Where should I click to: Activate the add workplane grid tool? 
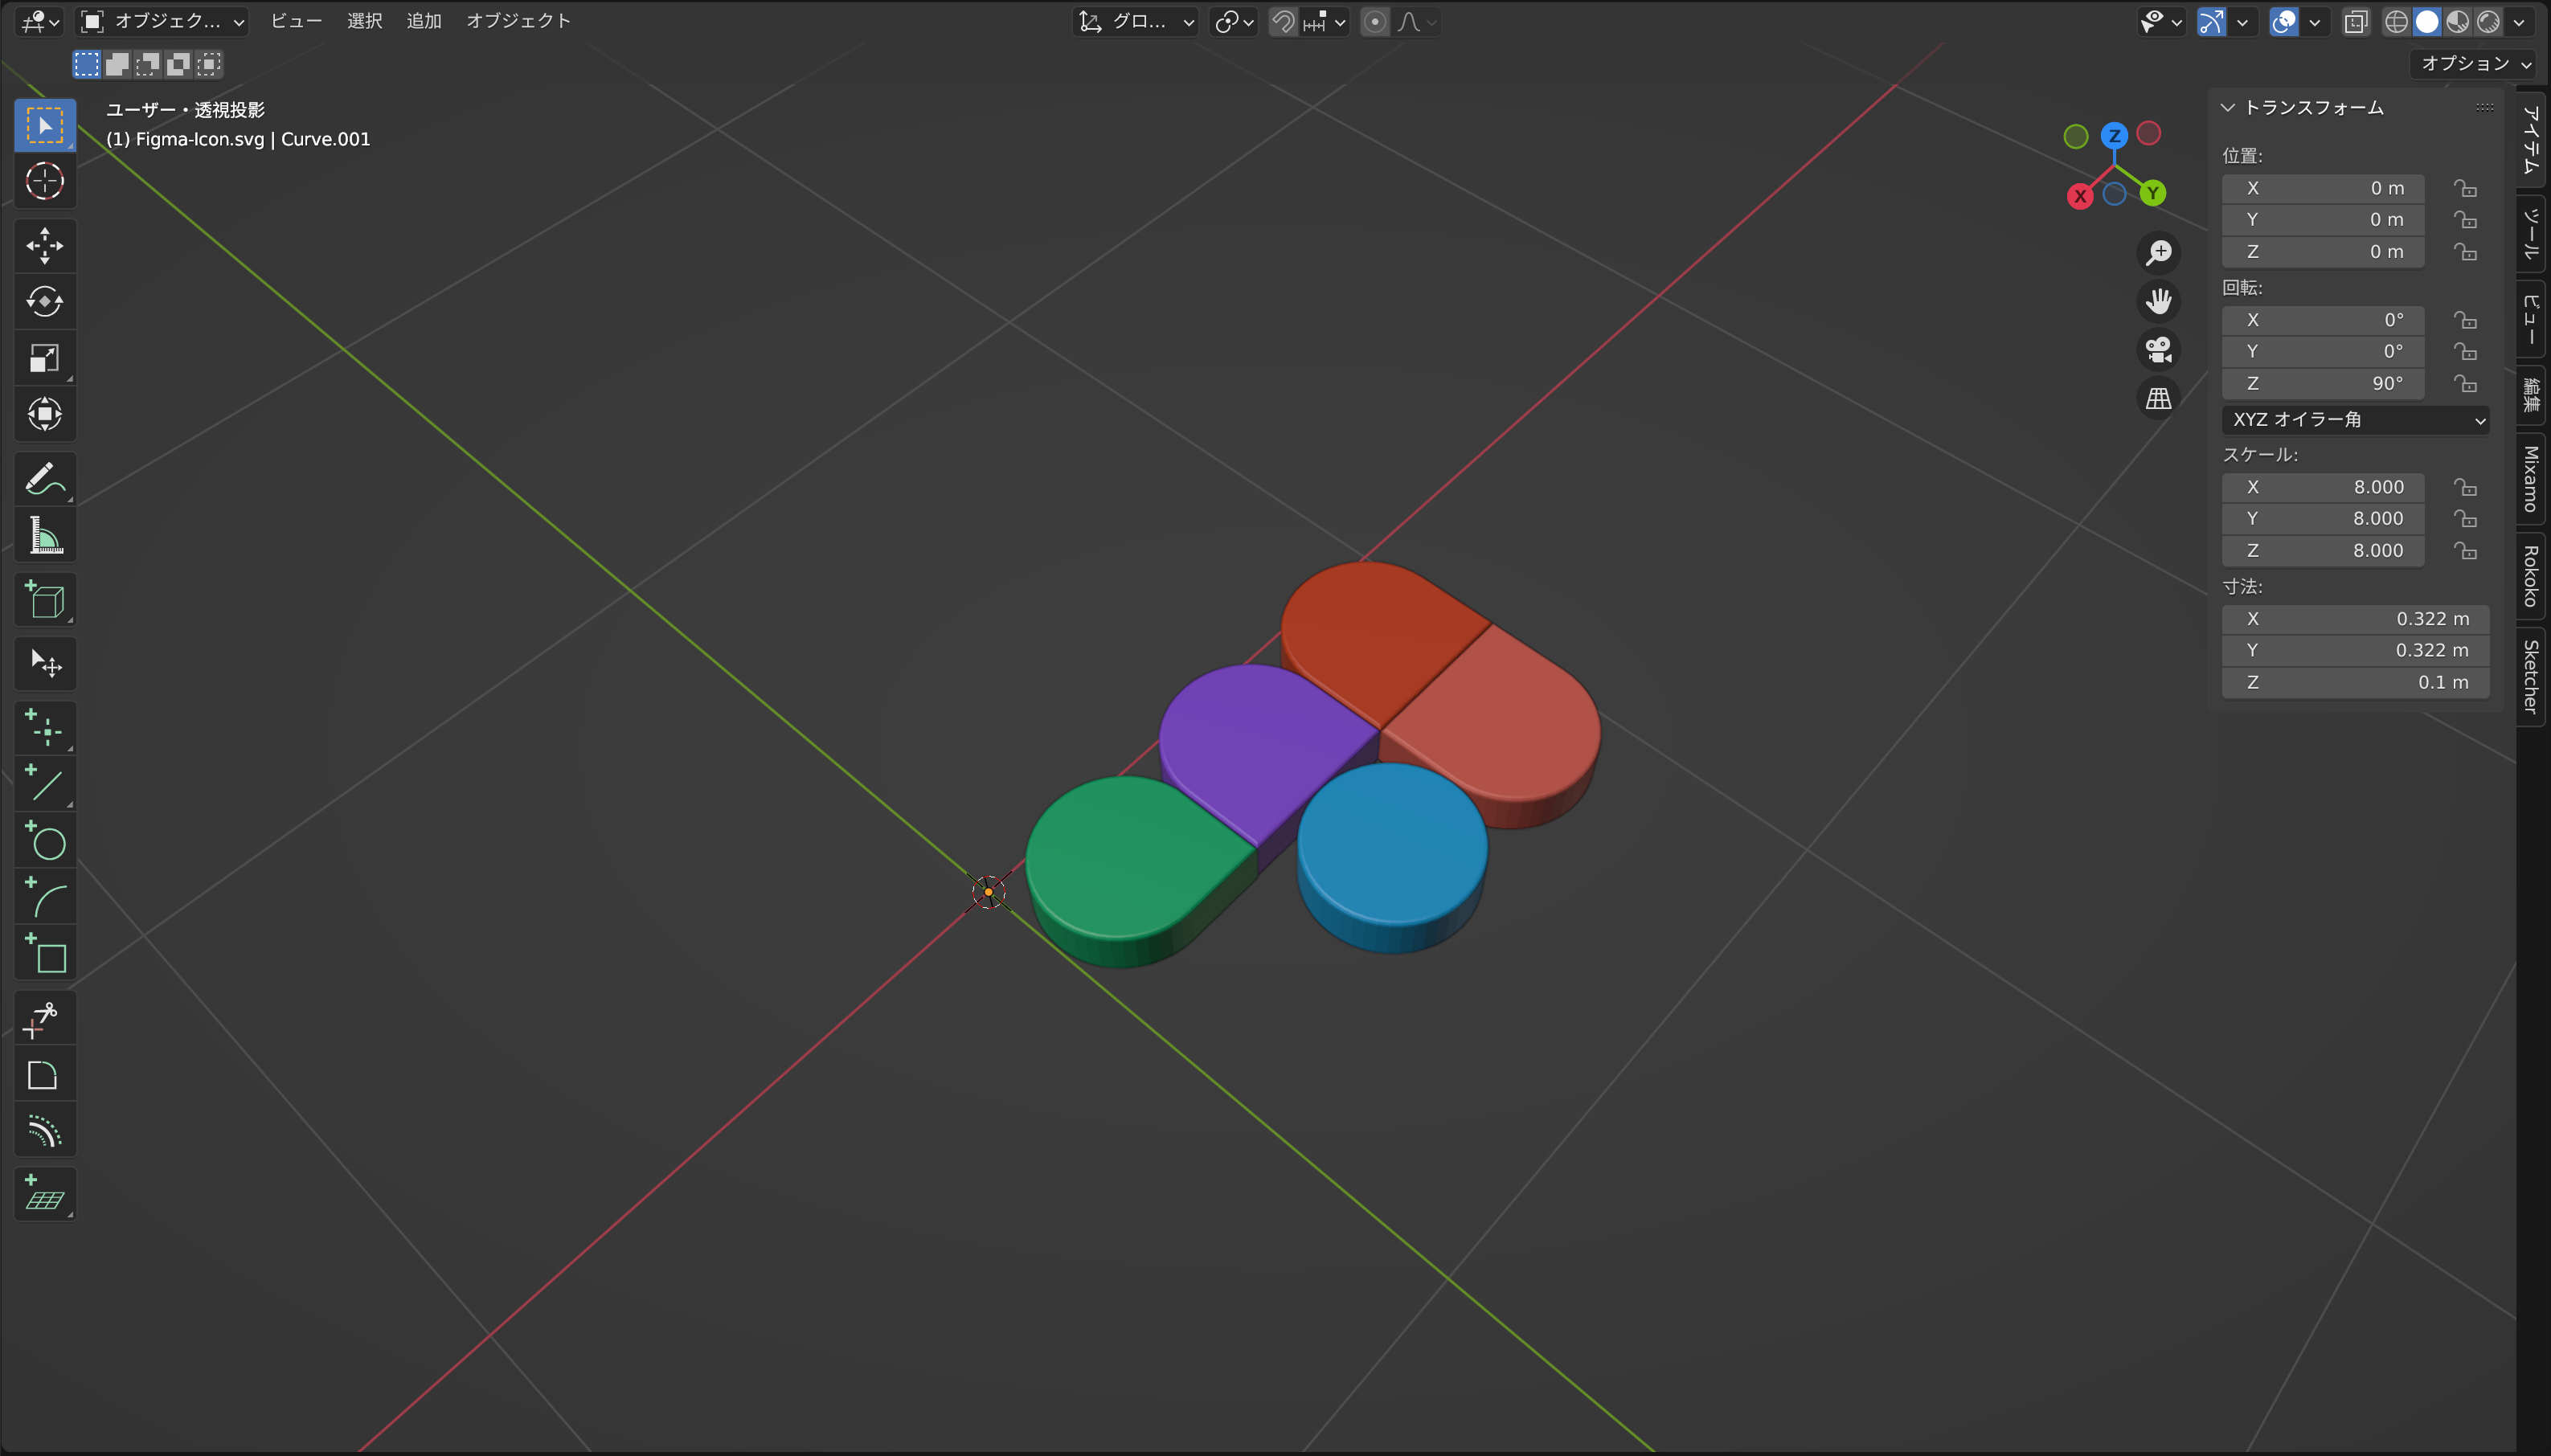[x=45, y=1194]
